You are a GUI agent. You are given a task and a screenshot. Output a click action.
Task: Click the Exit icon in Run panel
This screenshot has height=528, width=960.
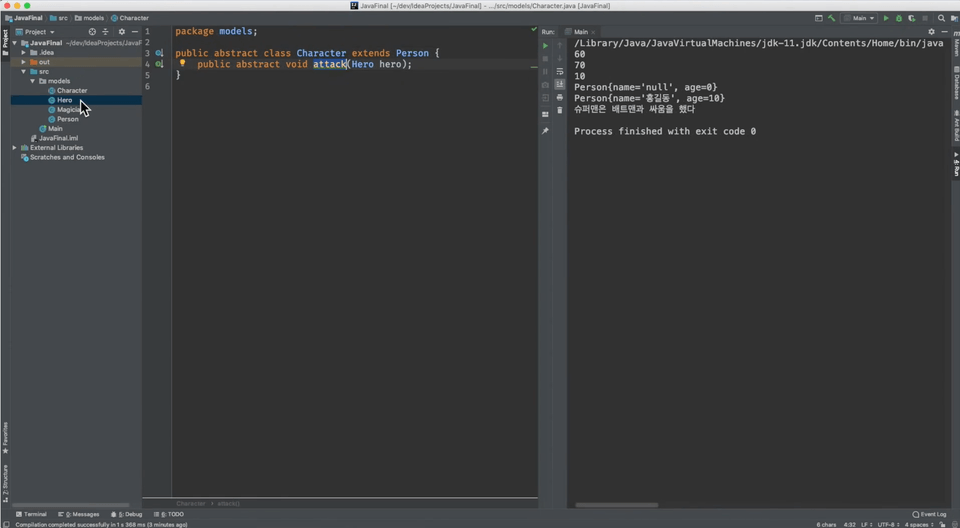[x=545, y=98]
